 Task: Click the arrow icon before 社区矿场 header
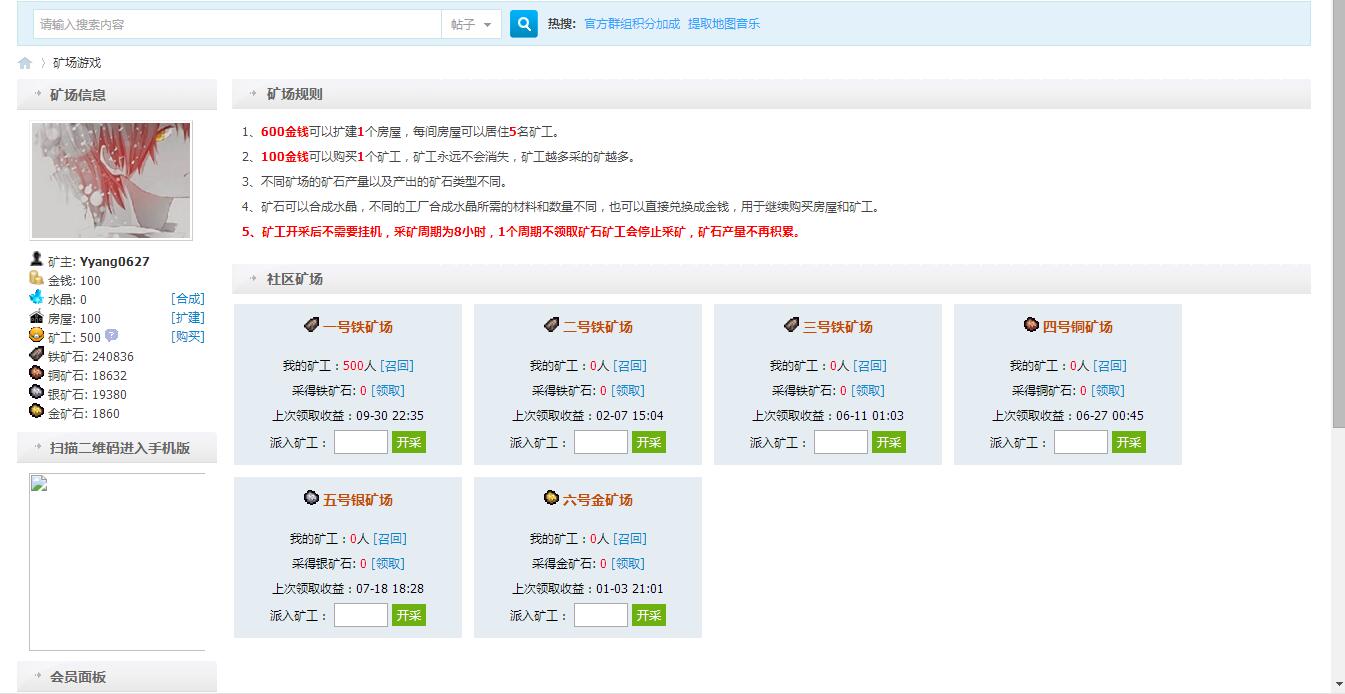pyautogui.click(x=253, y=279)
